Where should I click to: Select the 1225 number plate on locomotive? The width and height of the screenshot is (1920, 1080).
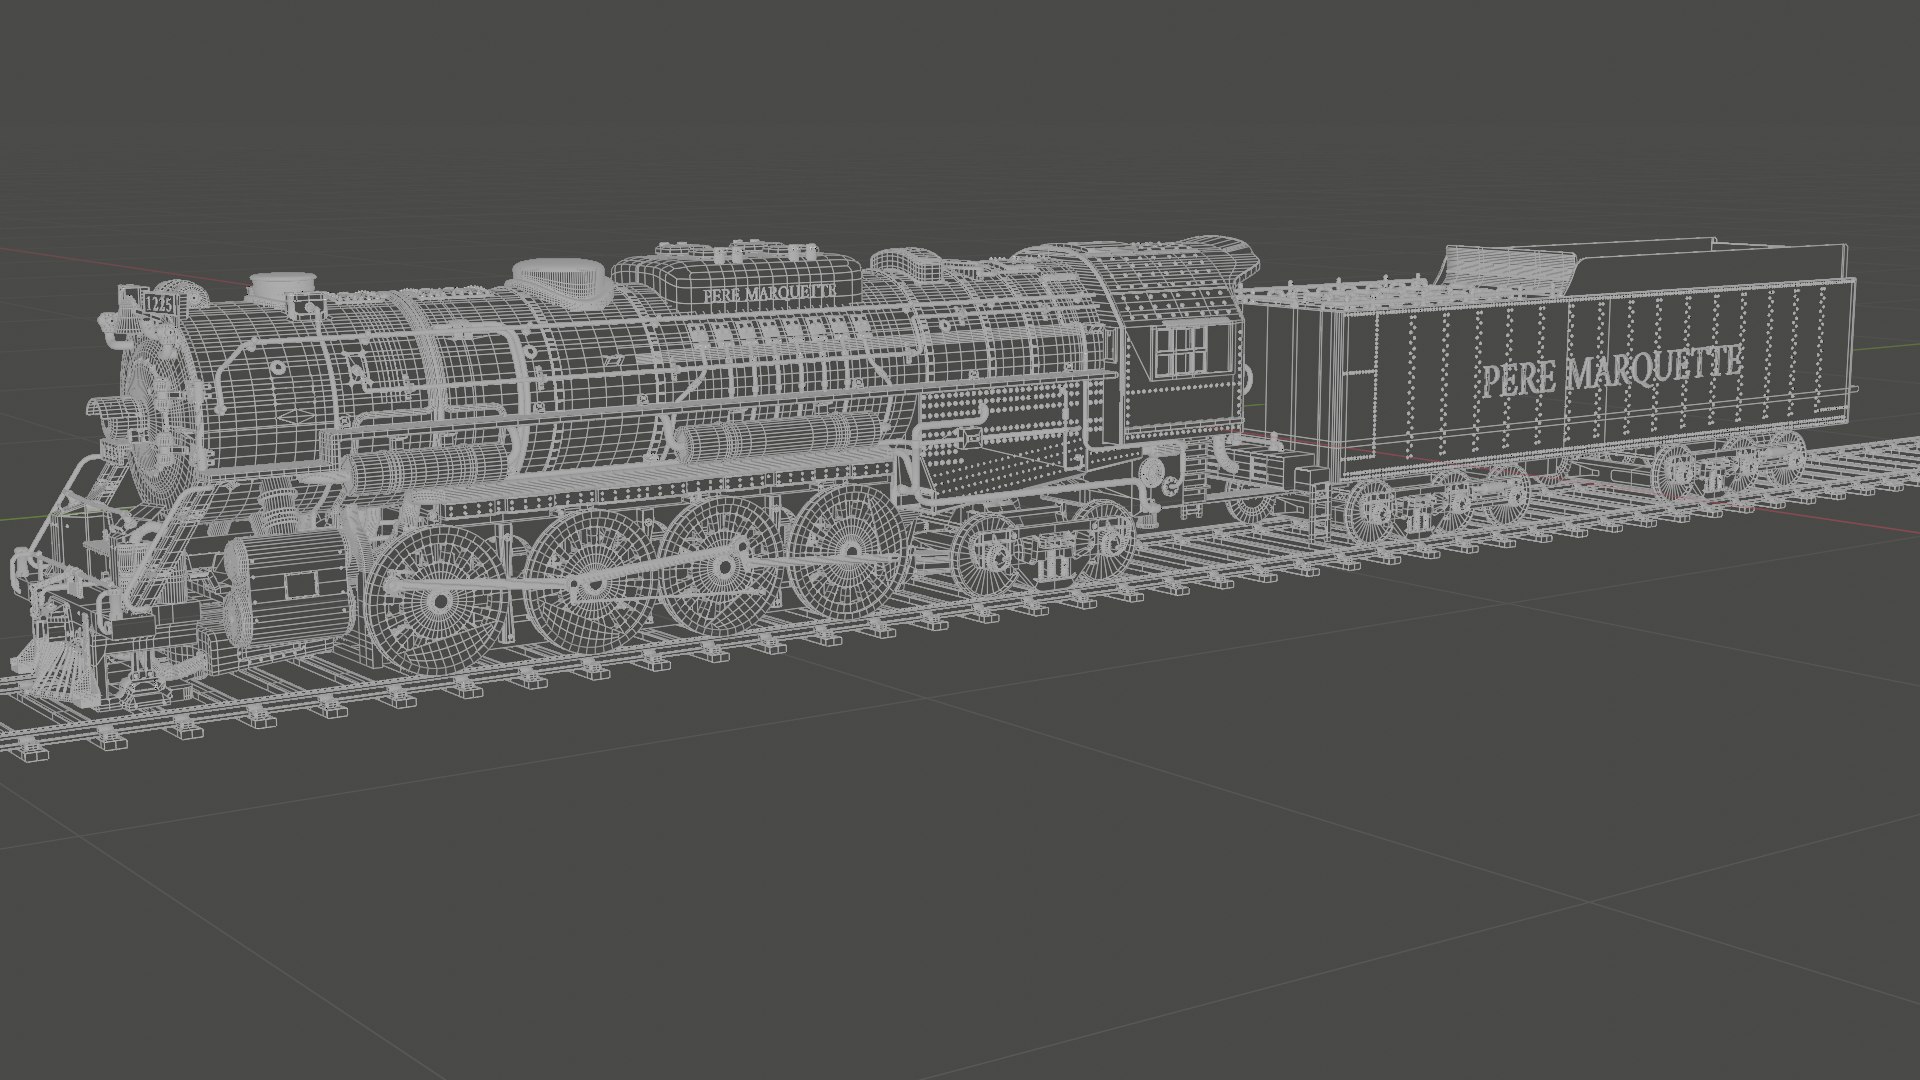coord(158,303)
